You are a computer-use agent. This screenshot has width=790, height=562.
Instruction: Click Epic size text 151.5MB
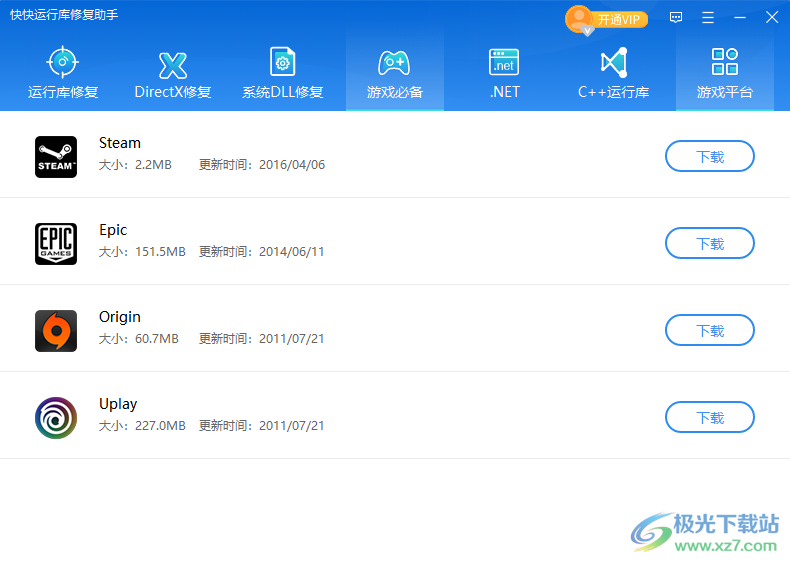point(160,252)
